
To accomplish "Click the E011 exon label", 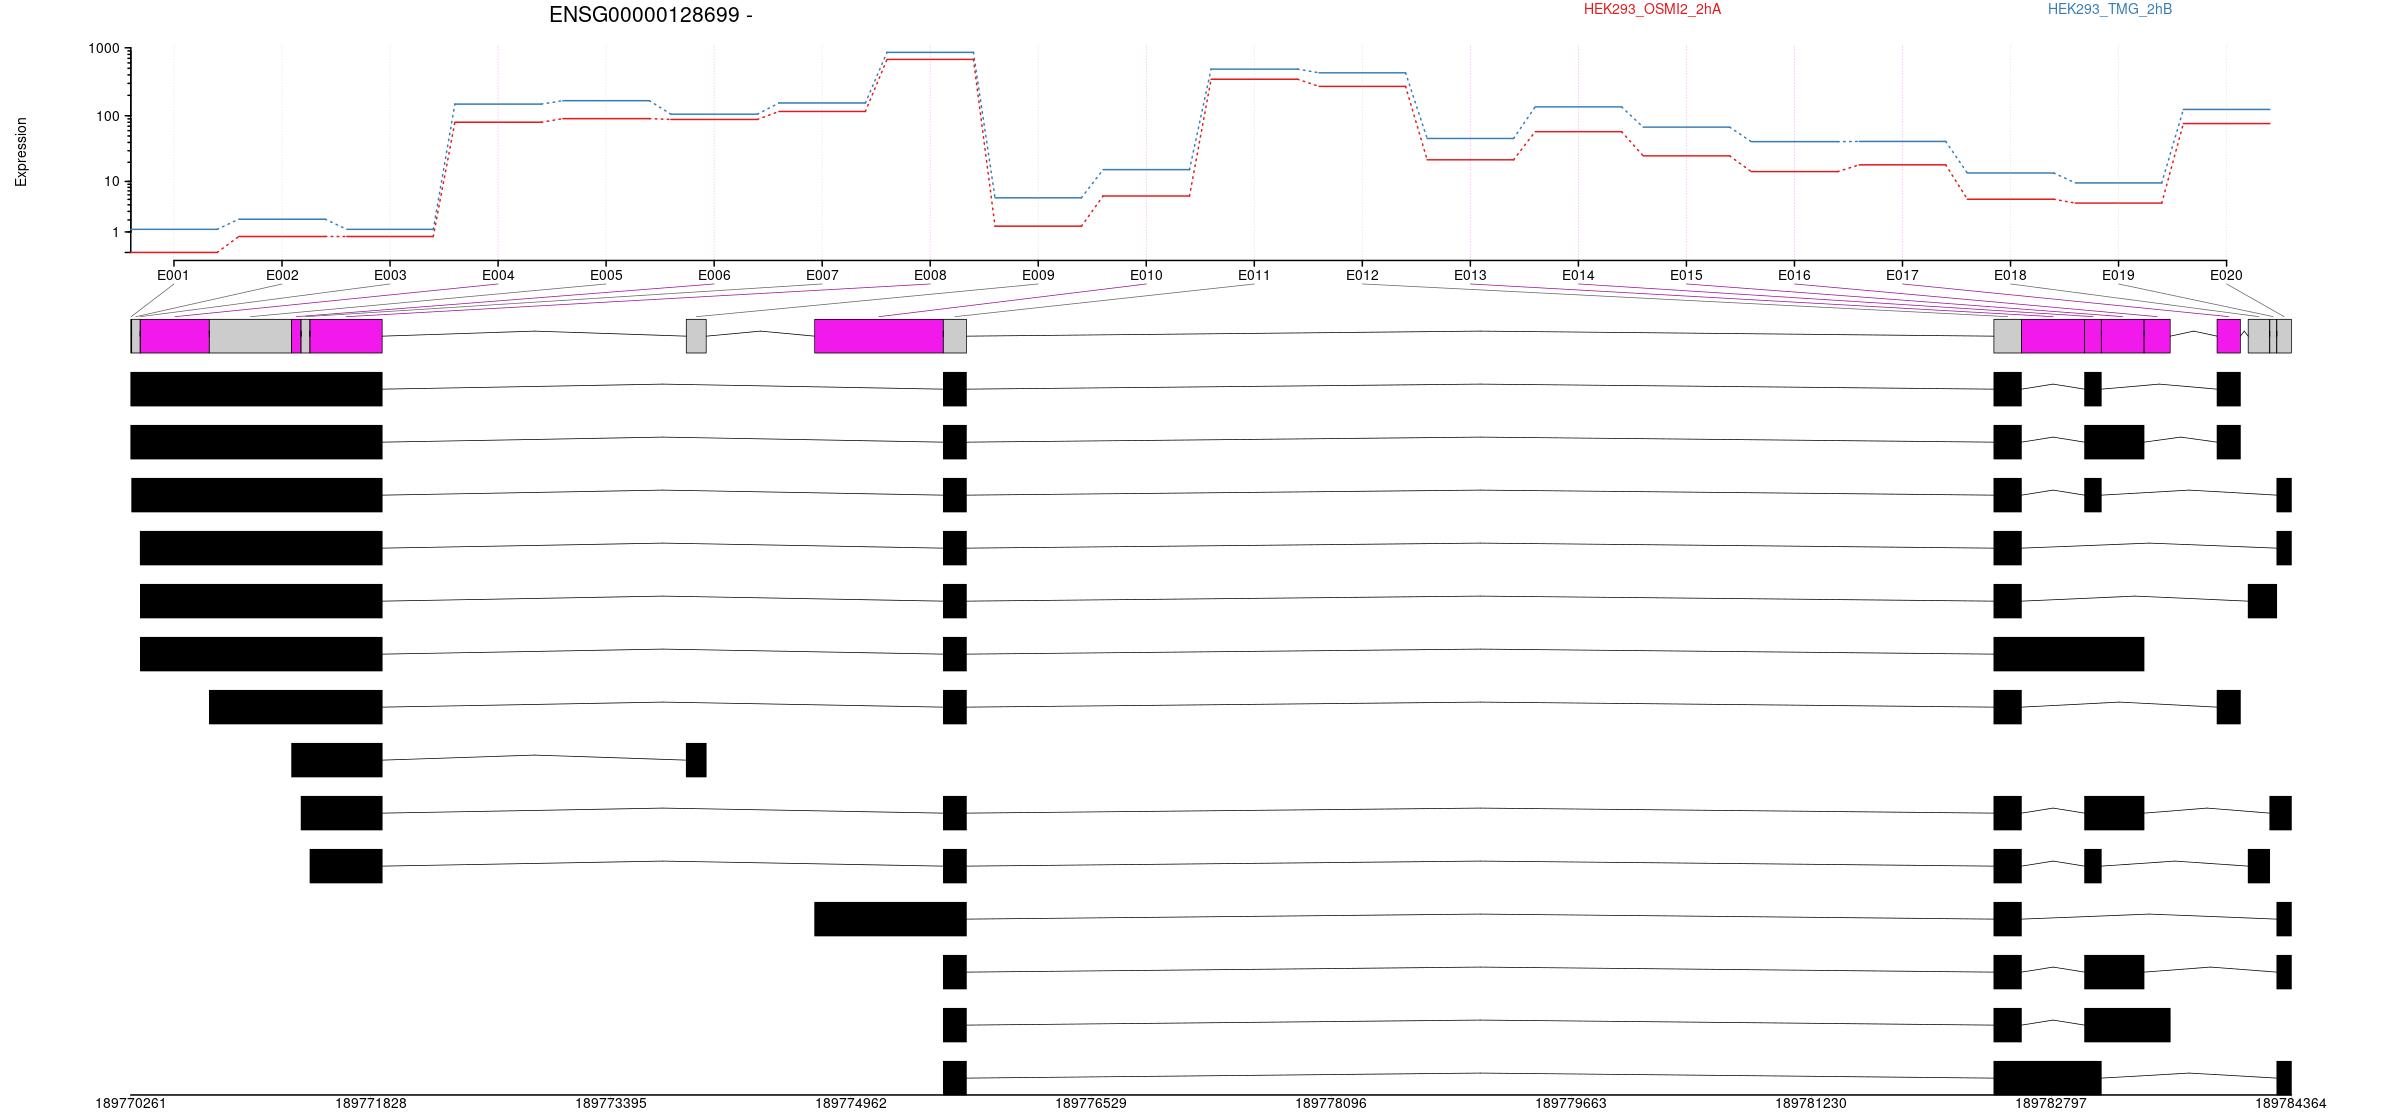I will pos(1254,275).
